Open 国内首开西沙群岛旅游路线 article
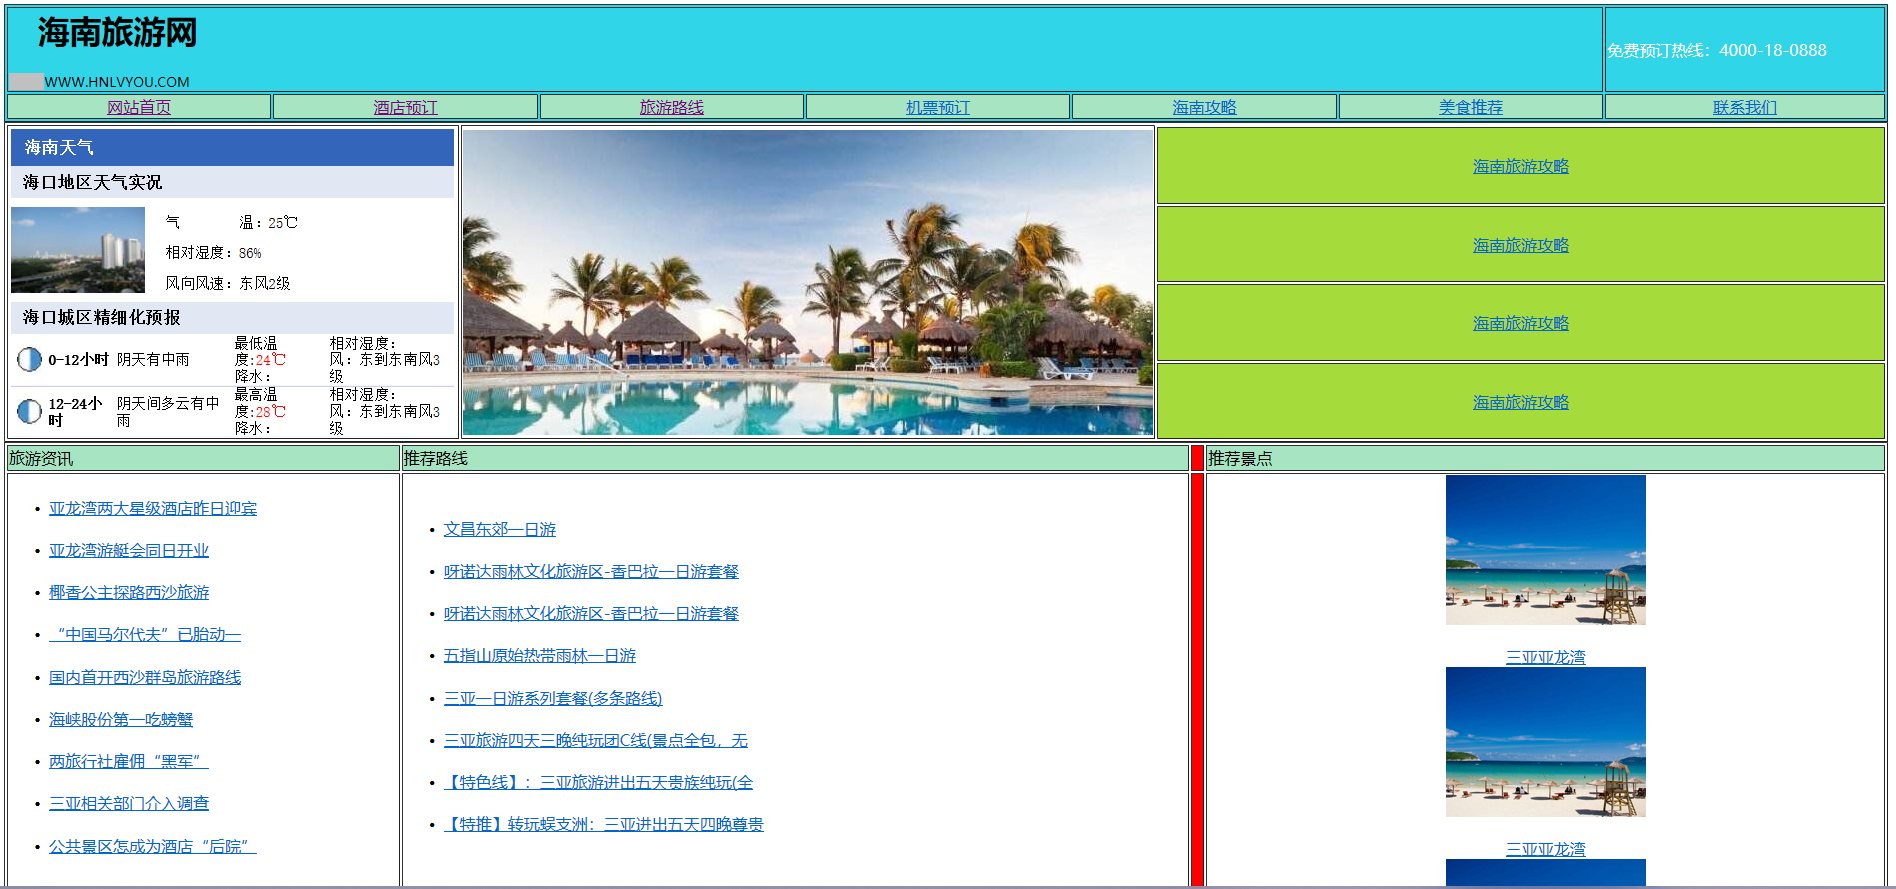 point(145,677)
